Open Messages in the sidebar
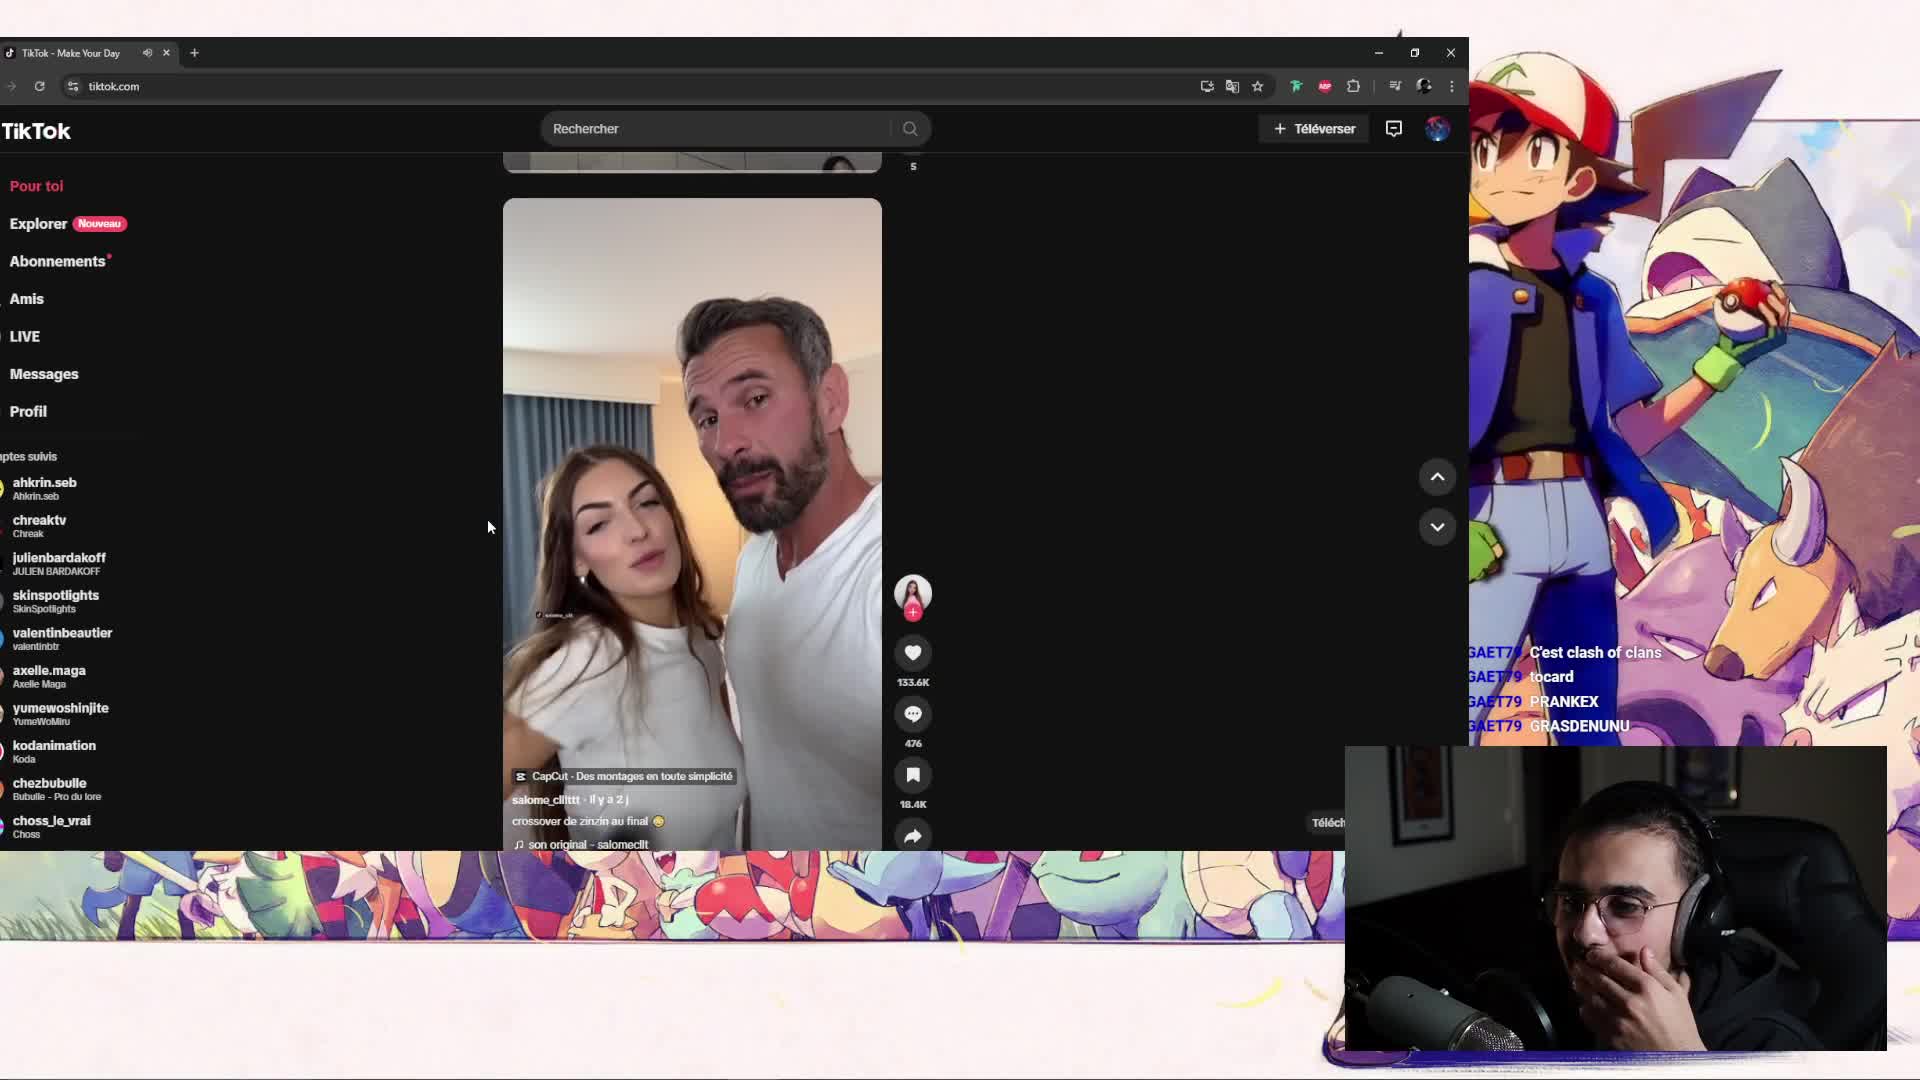The width and height of the screenshot is (1920, 1080). pos(44,374)
